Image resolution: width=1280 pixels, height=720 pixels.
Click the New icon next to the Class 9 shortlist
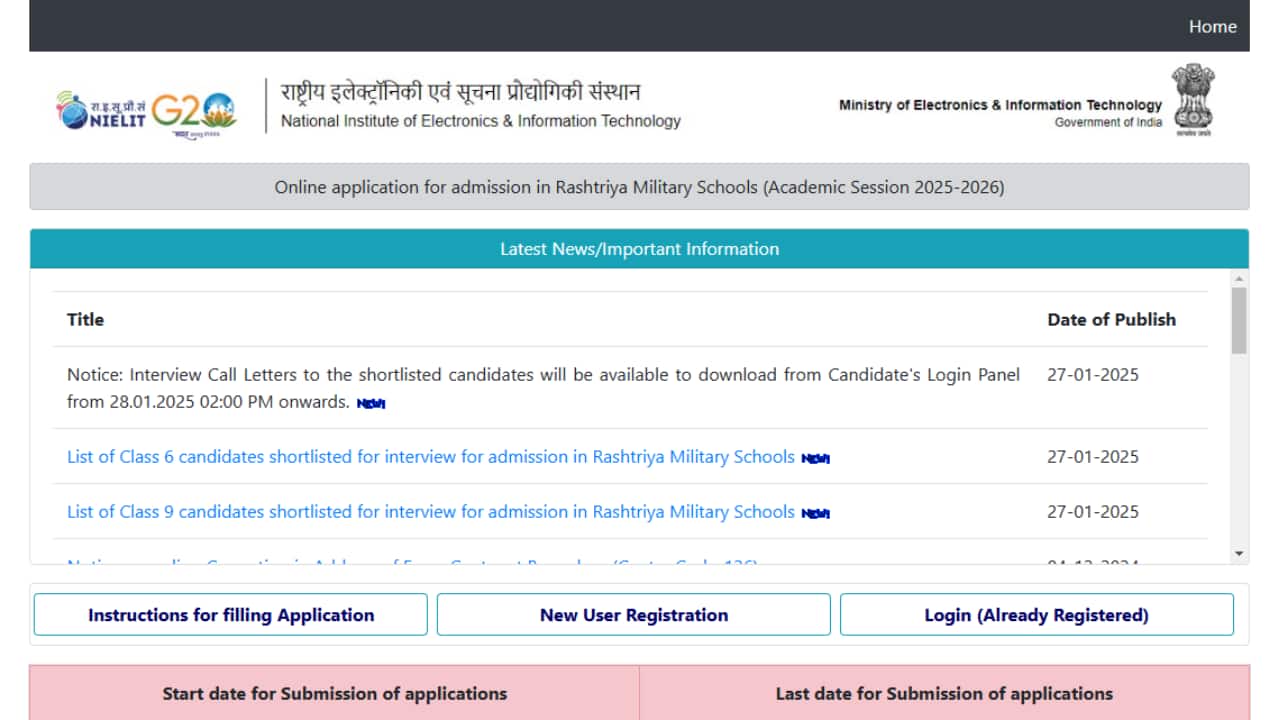pyautogui.click(x=815, y=512)
